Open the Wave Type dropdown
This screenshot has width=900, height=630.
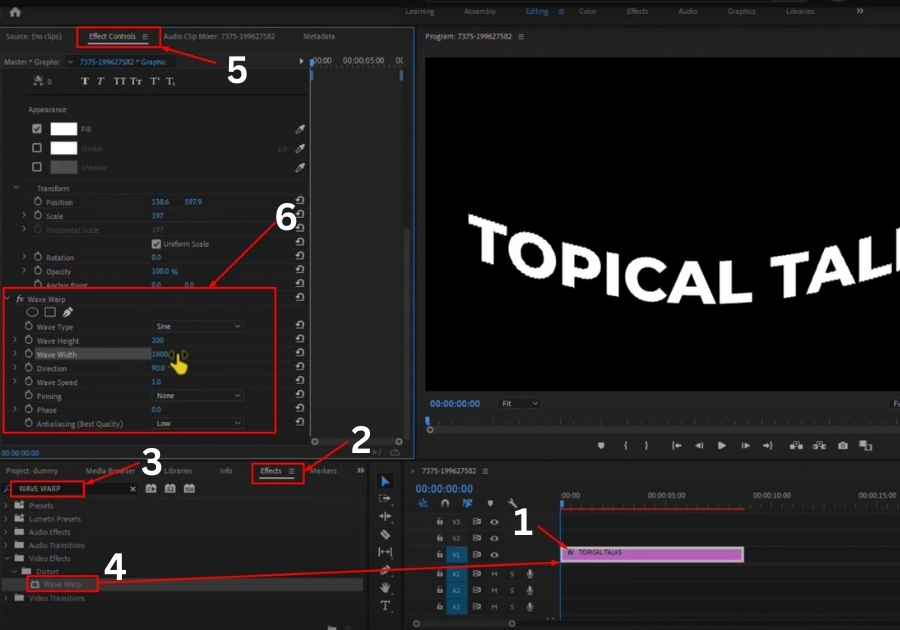[x=198, y=326]
